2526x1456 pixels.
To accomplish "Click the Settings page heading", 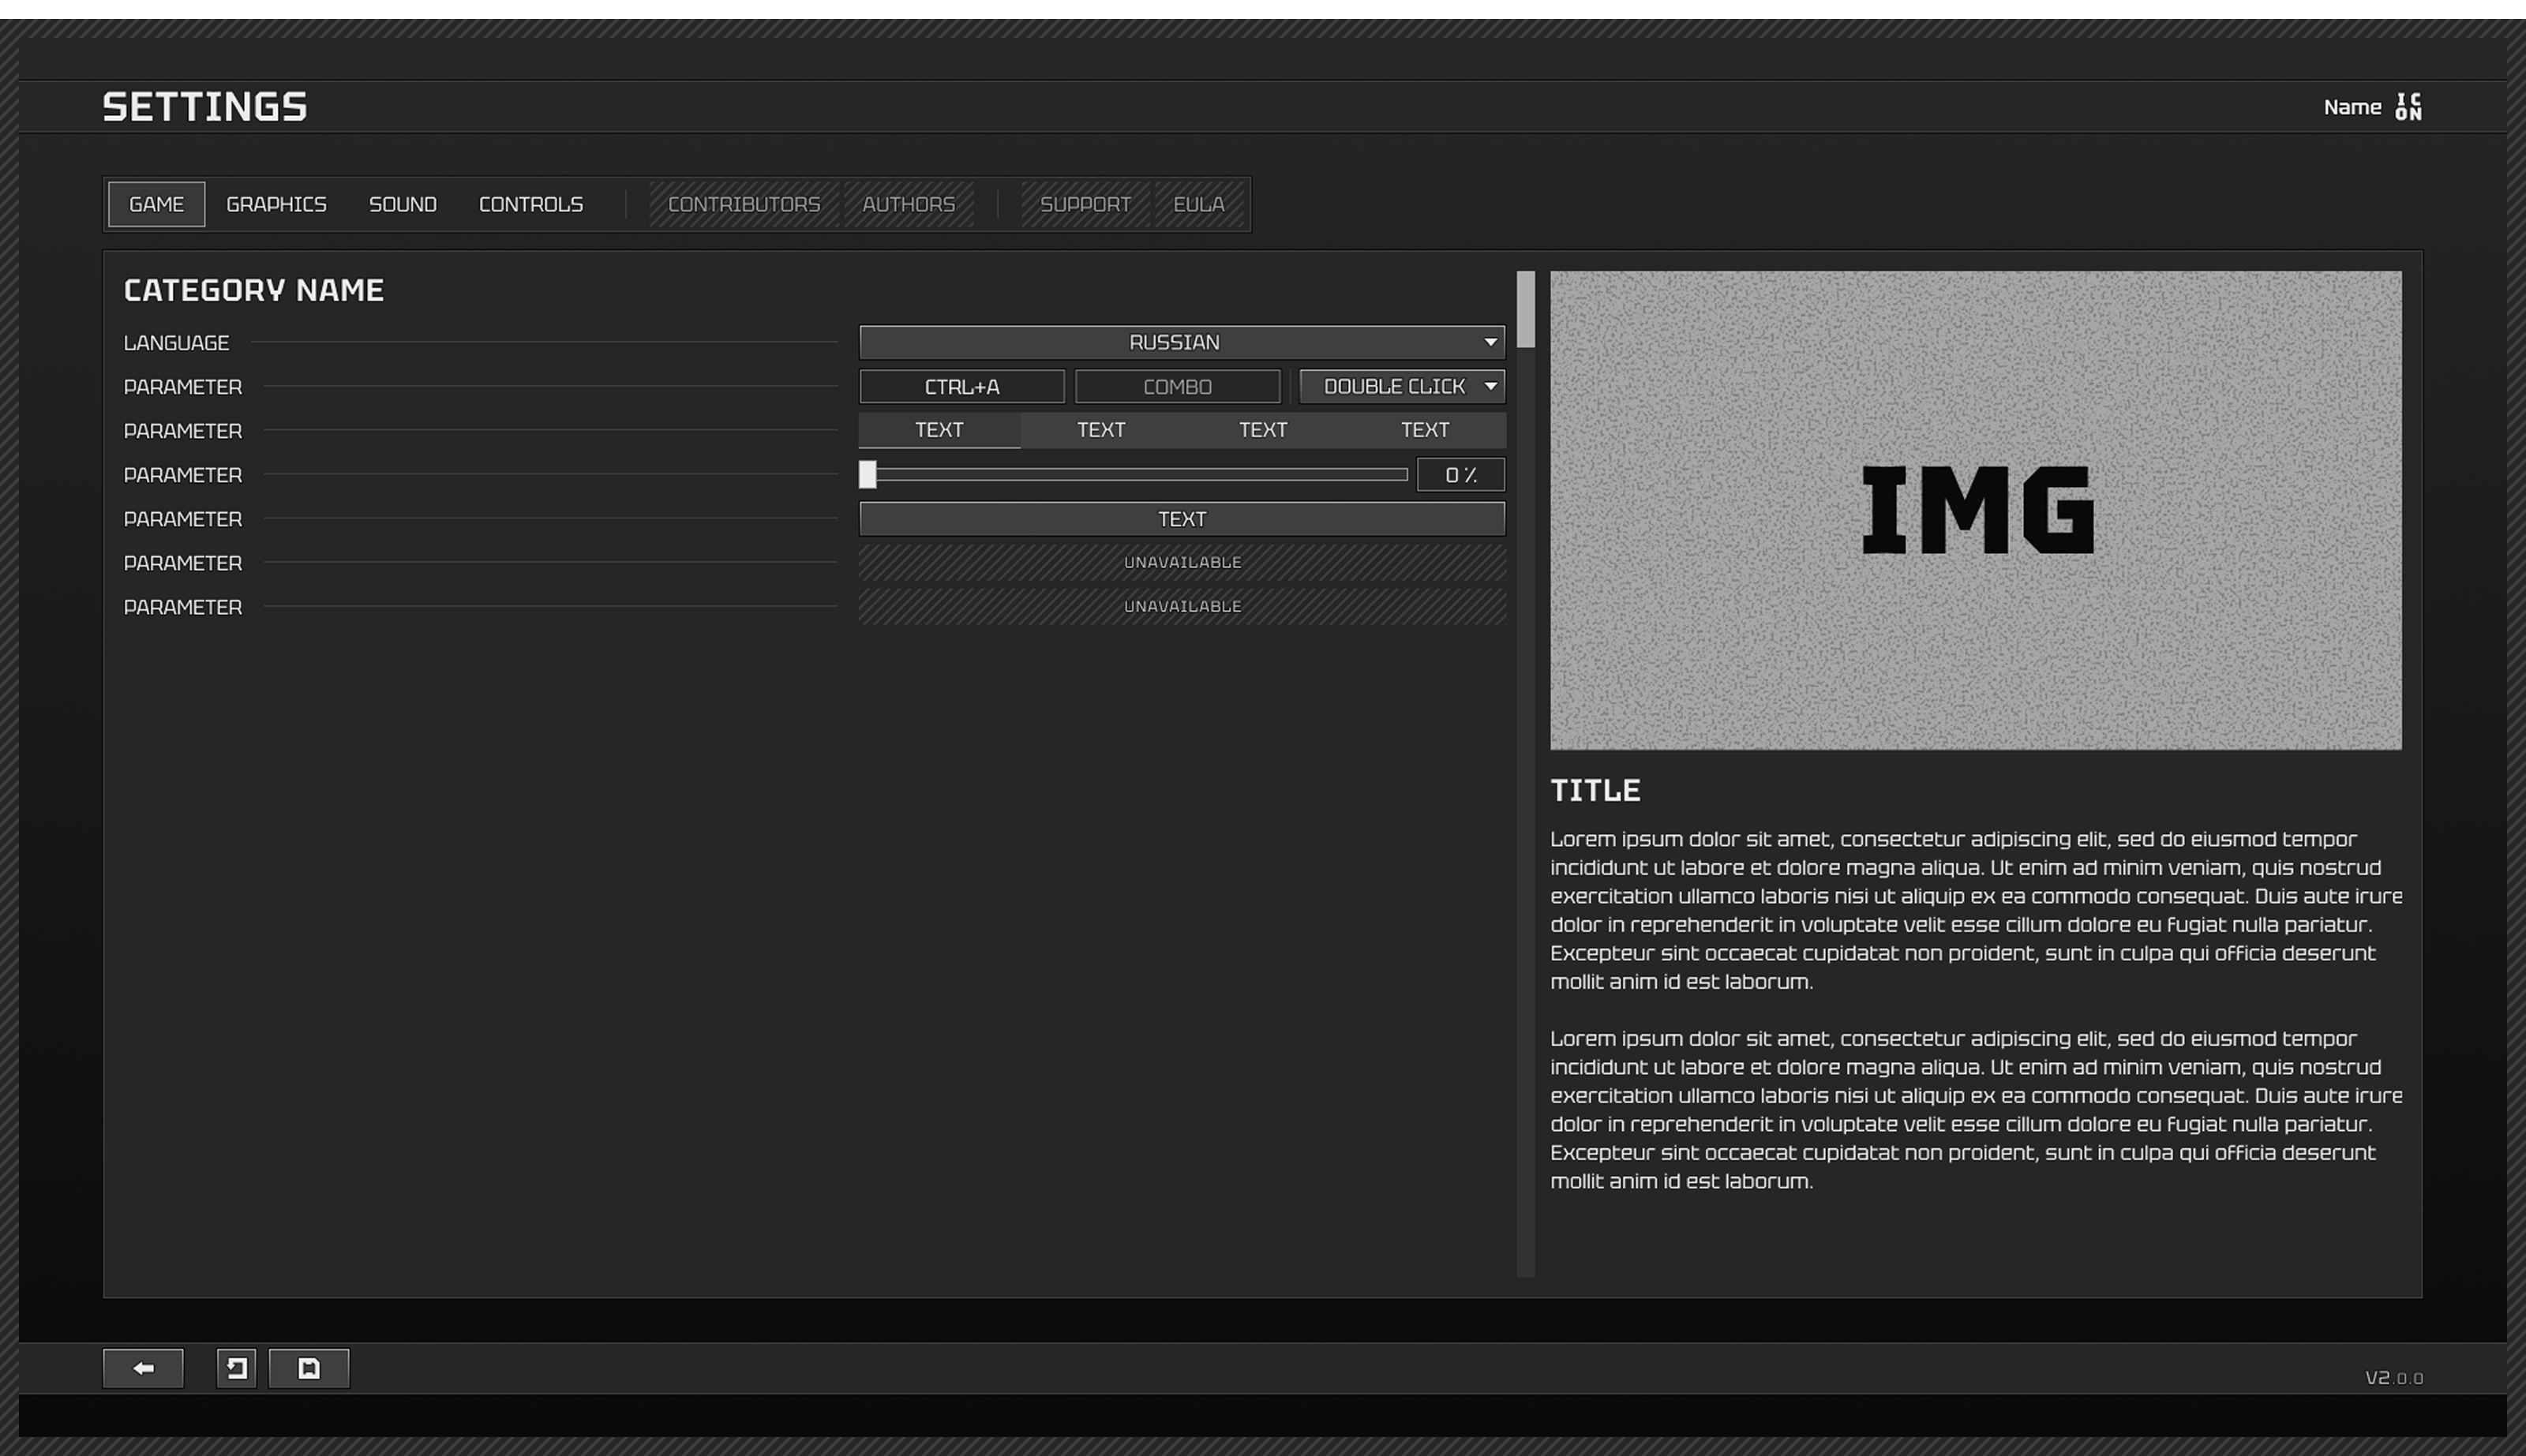I will click(205, 107).
